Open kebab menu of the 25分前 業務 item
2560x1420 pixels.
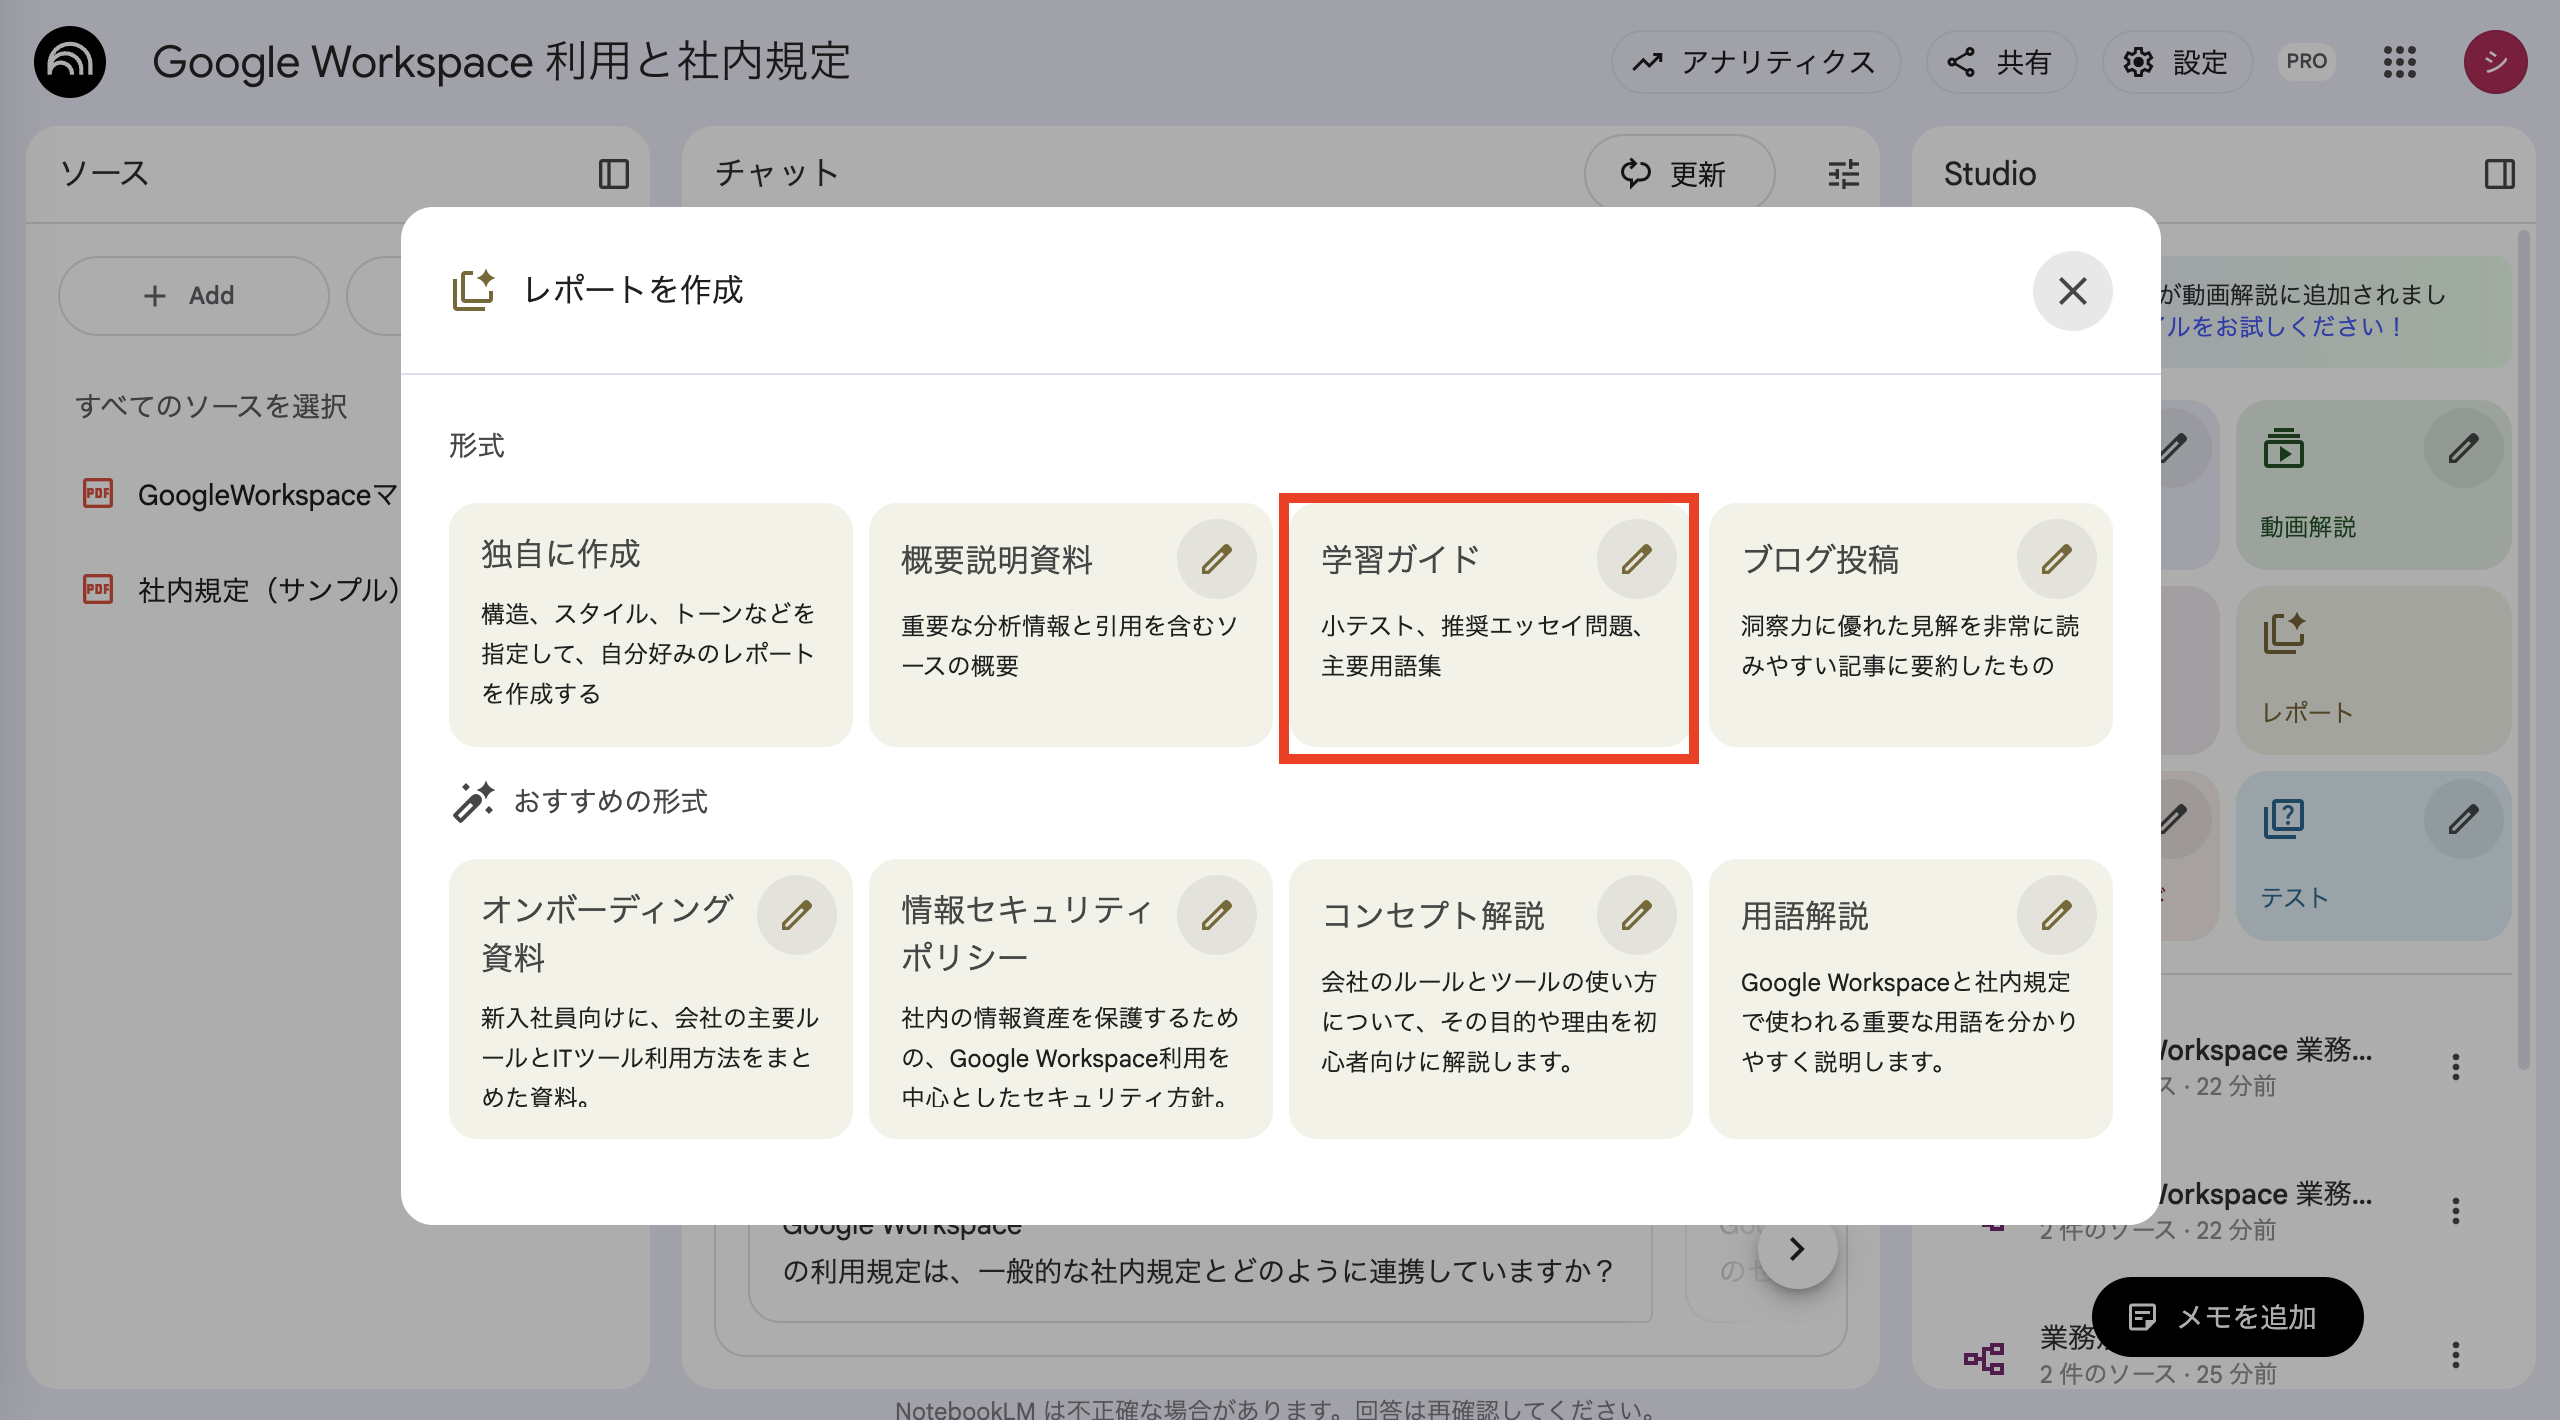click(x=2455, y=1355)
